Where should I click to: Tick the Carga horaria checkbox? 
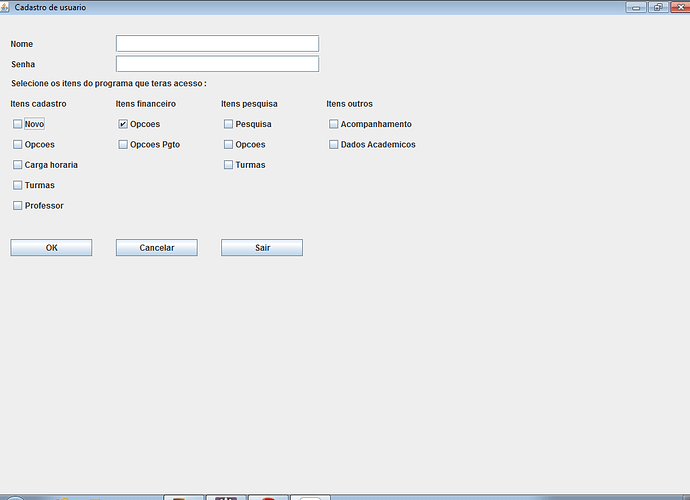[18, 165]
